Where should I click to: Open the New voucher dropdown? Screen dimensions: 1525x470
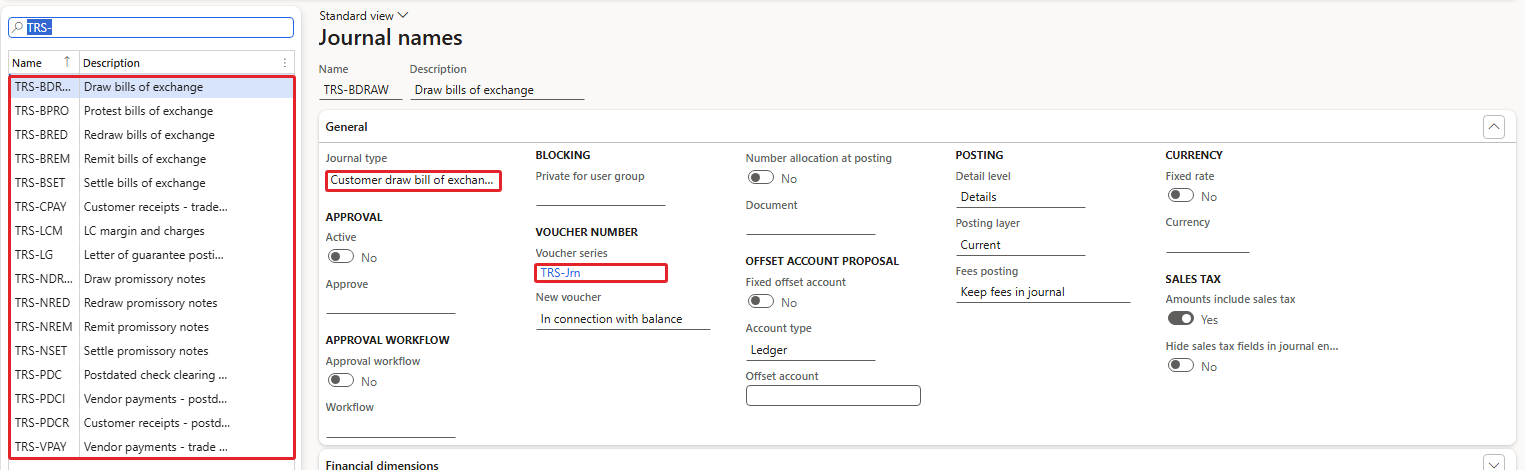click(x=623, y=319)
